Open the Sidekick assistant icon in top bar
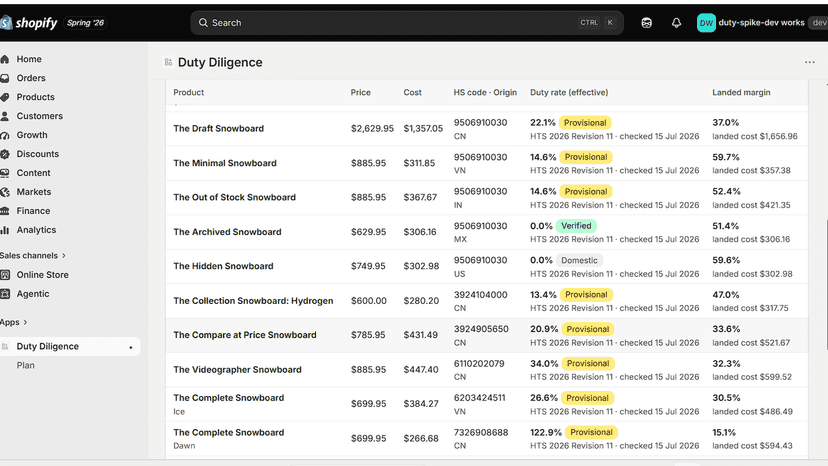This screenshot has width=828, height=466. tap(646, 23)
